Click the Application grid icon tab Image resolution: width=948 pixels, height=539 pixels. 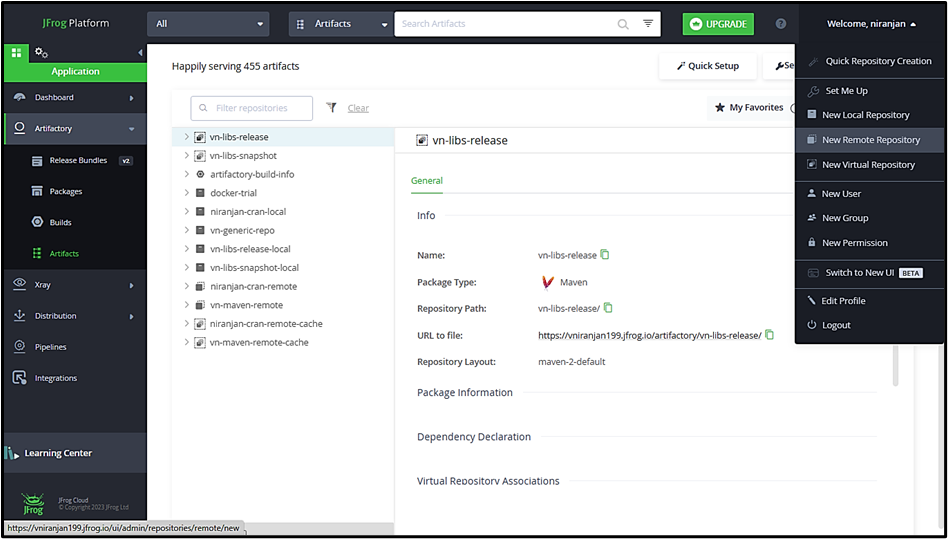16,53
